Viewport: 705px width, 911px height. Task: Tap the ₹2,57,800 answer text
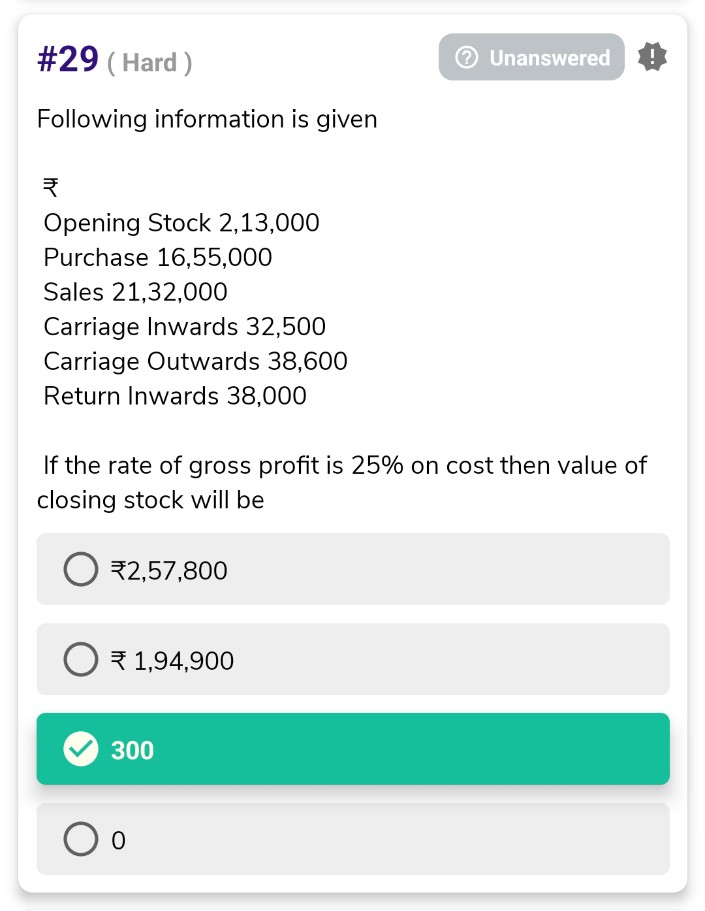click(169, 571)
